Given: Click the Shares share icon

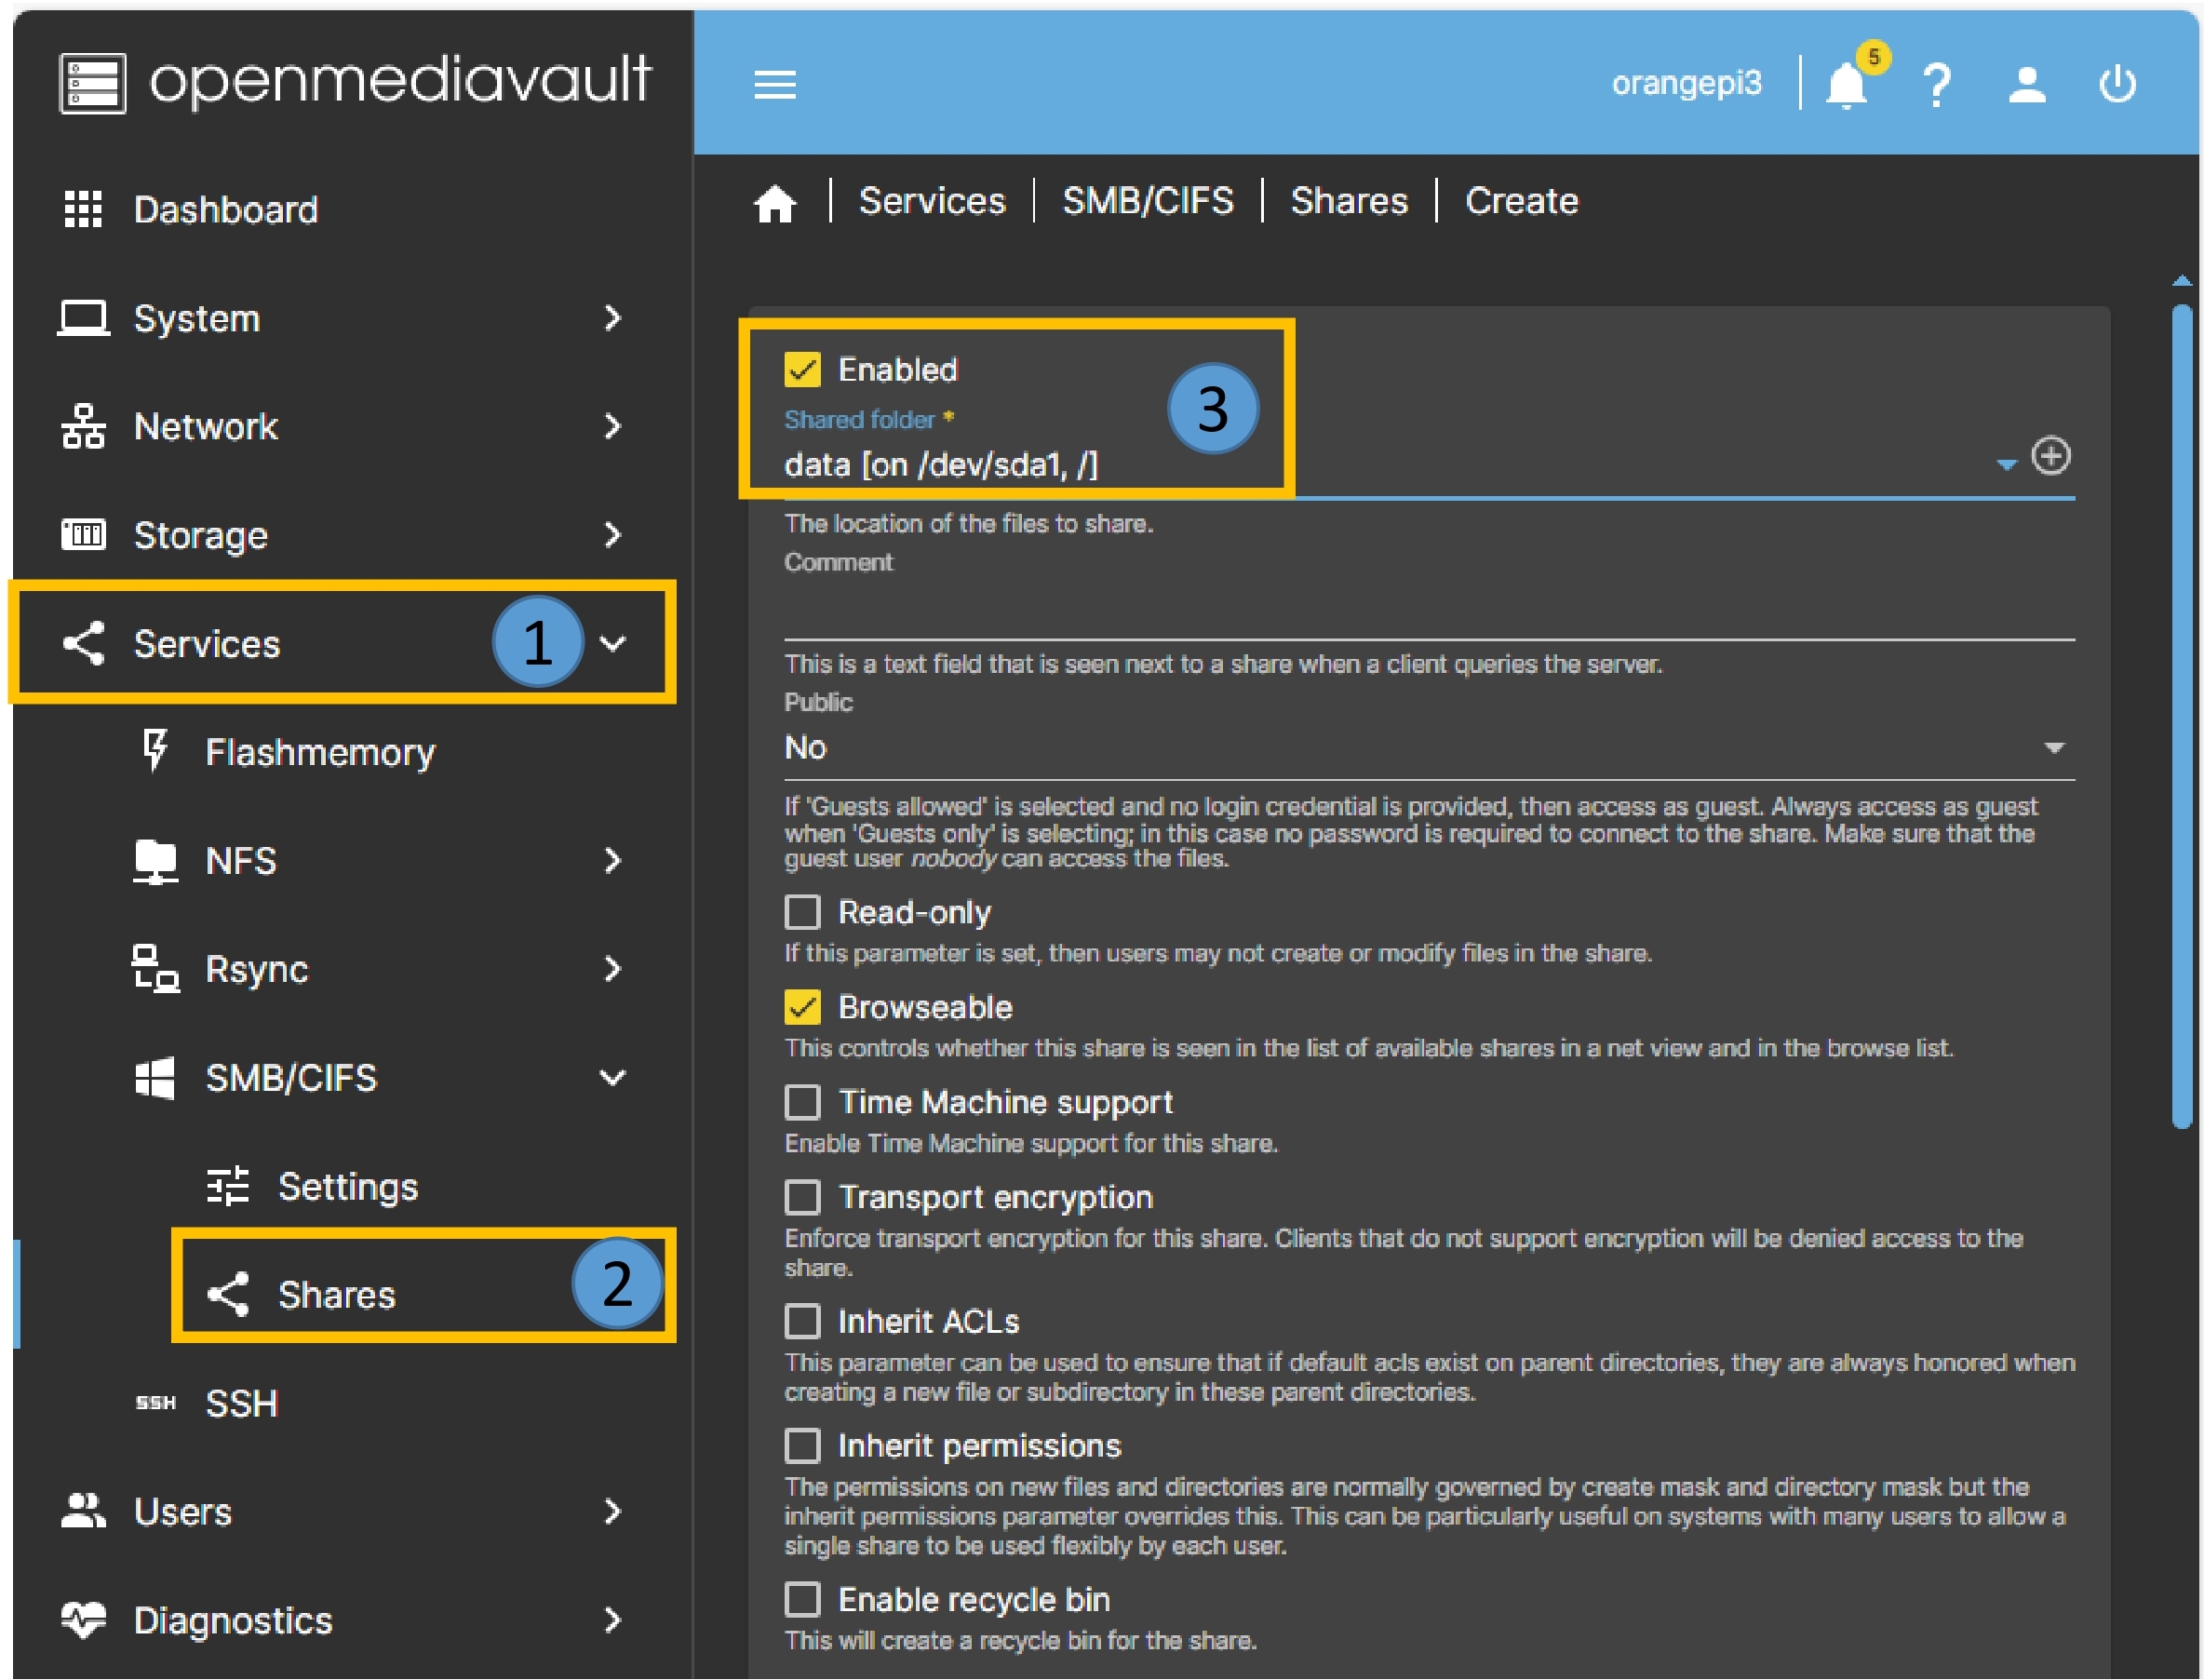Looking at the screenshot, I should (x=227, y=1295).
